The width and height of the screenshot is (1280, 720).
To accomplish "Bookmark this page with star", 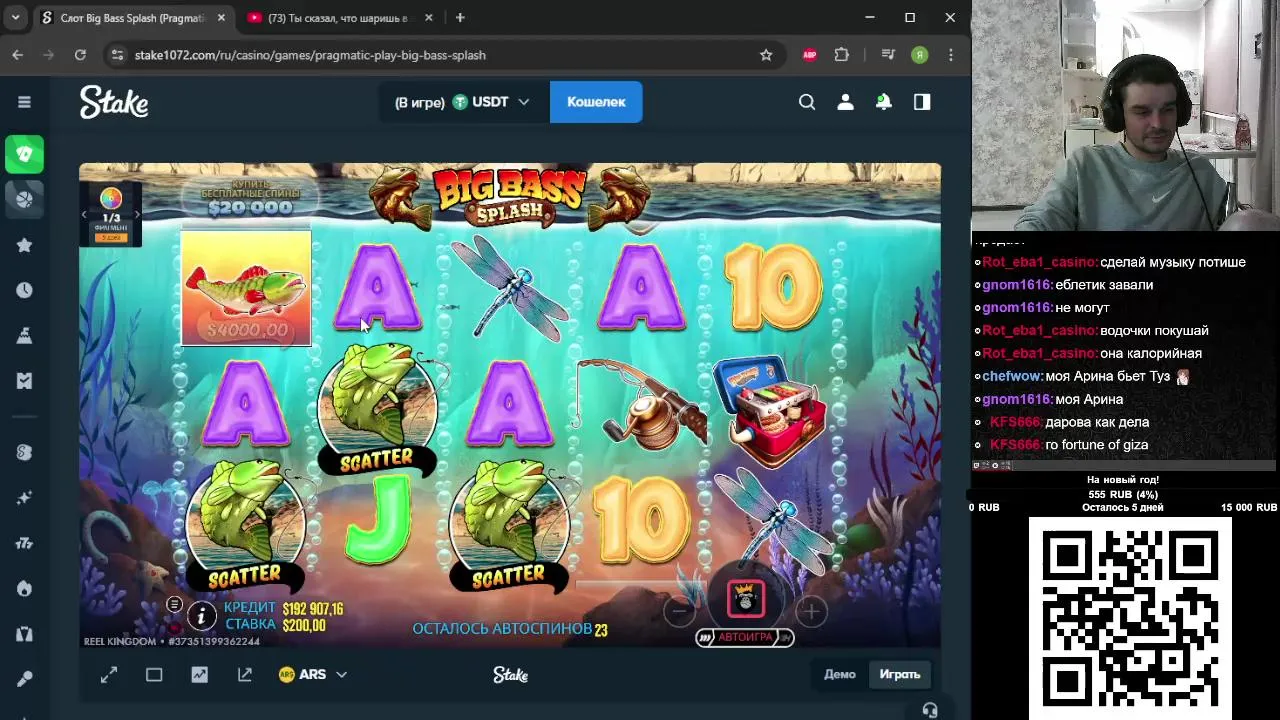I will click(766, 55).
